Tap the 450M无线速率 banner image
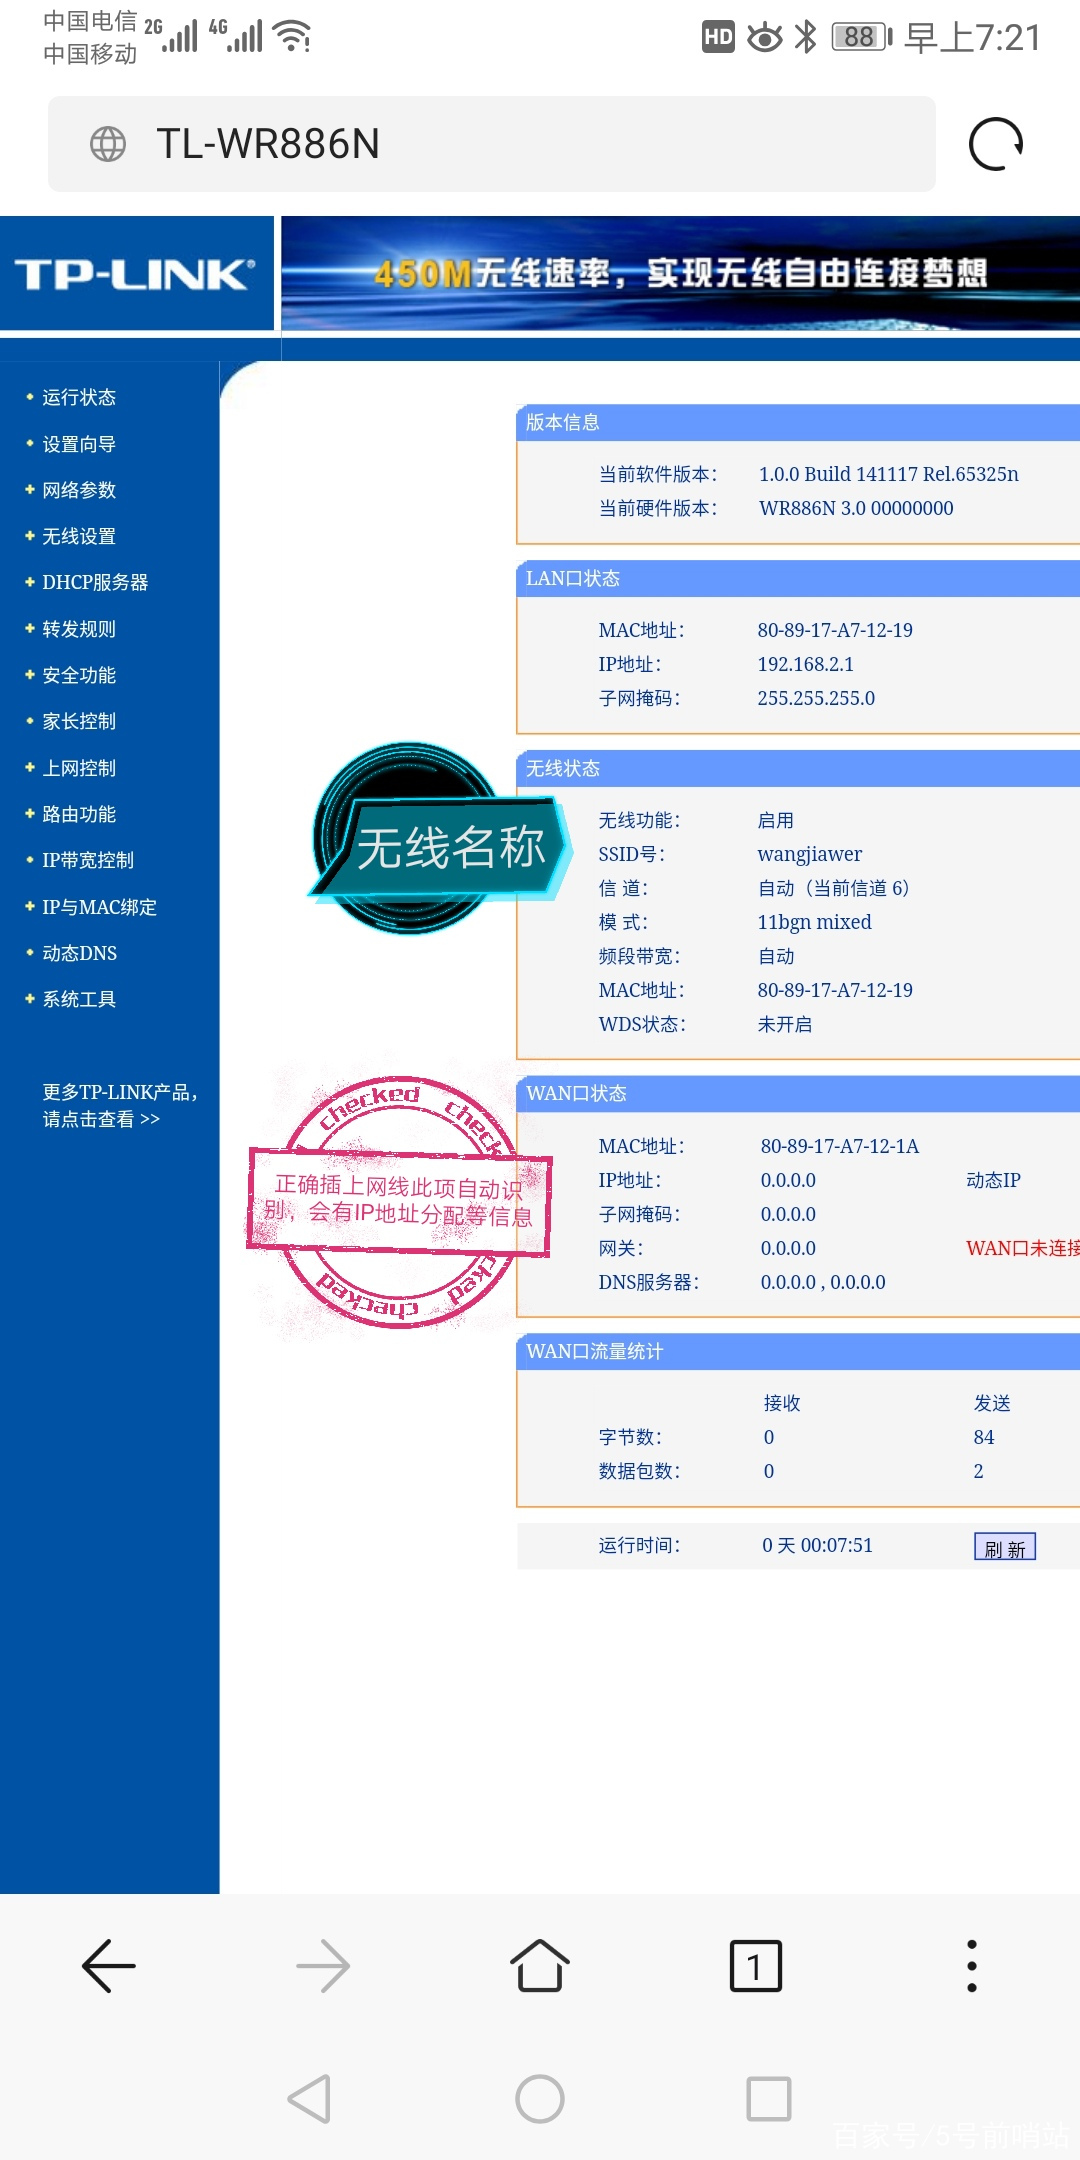Screen dimensions: 1080x2160 [680, 273]
